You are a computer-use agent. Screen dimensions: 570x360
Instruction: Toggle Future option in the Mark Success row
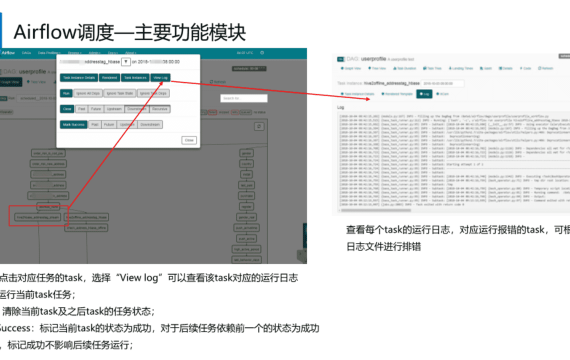(x=109, y=125)
